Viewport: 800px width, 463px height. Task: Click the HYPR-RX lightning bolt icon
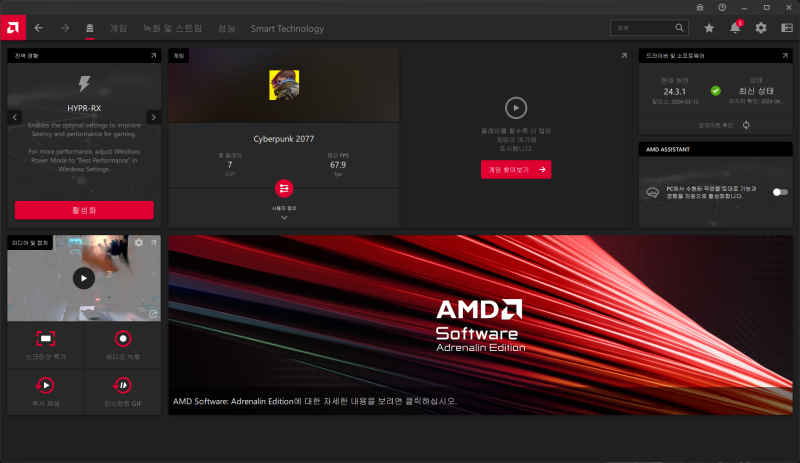[x=84, y=84]
